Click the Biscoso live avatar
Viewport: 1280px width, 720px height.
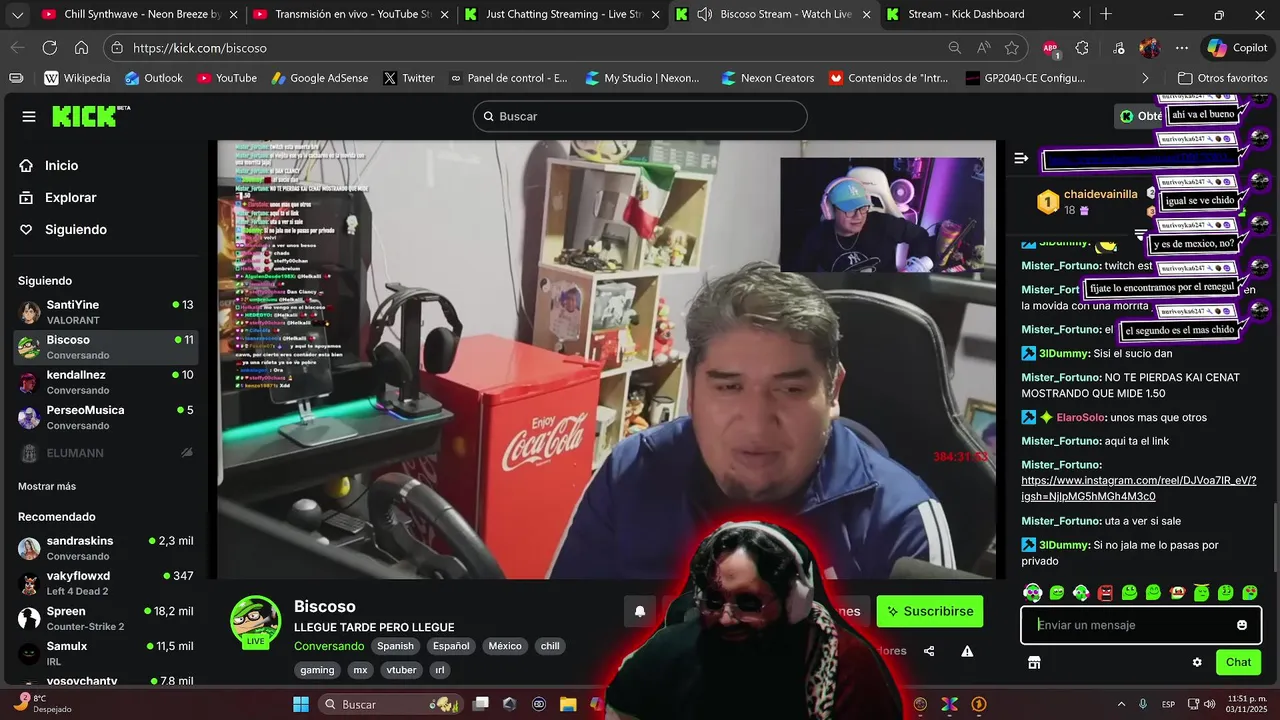(256, 621)
